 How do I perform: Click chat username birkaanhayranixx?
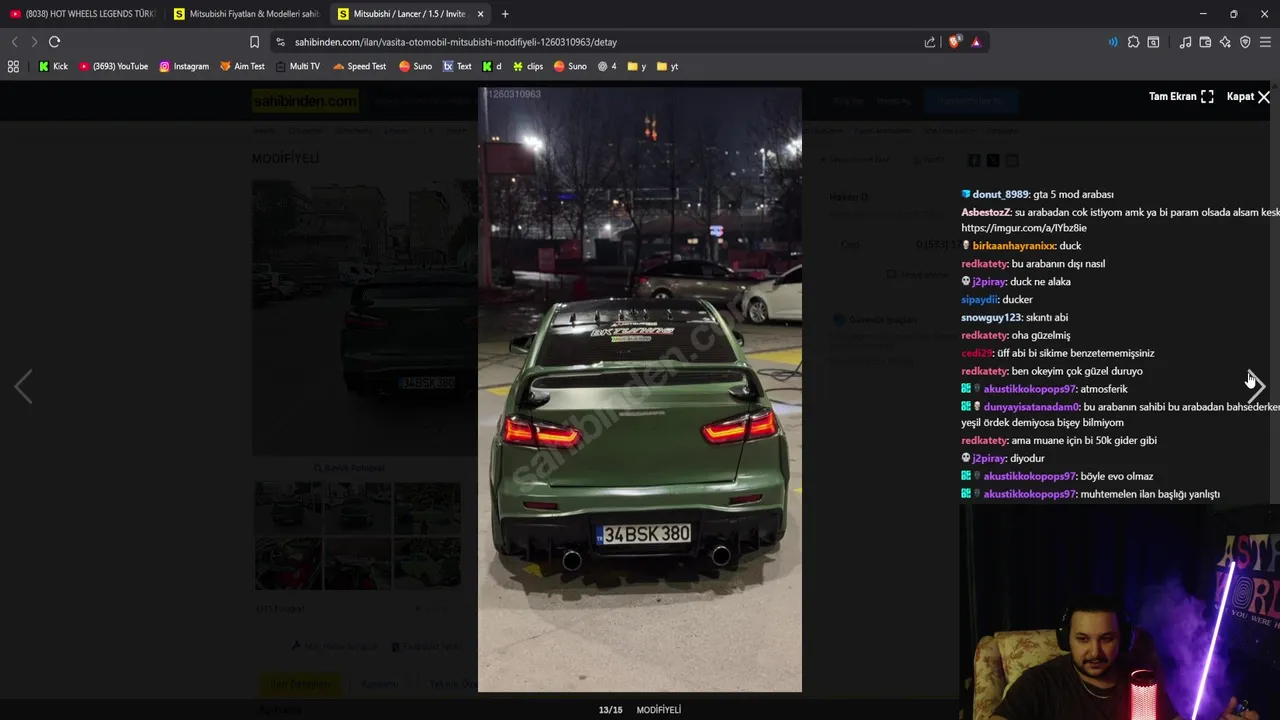(x=1013, y=246)
